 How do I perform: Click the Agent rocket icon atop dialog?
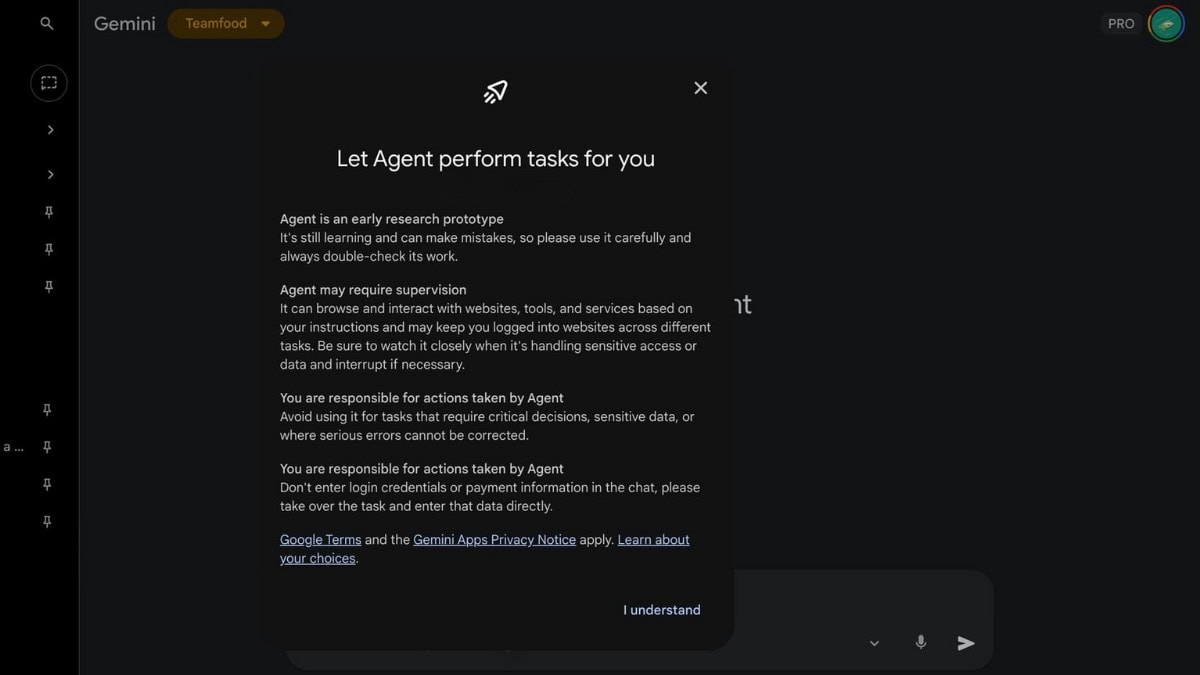495,91
